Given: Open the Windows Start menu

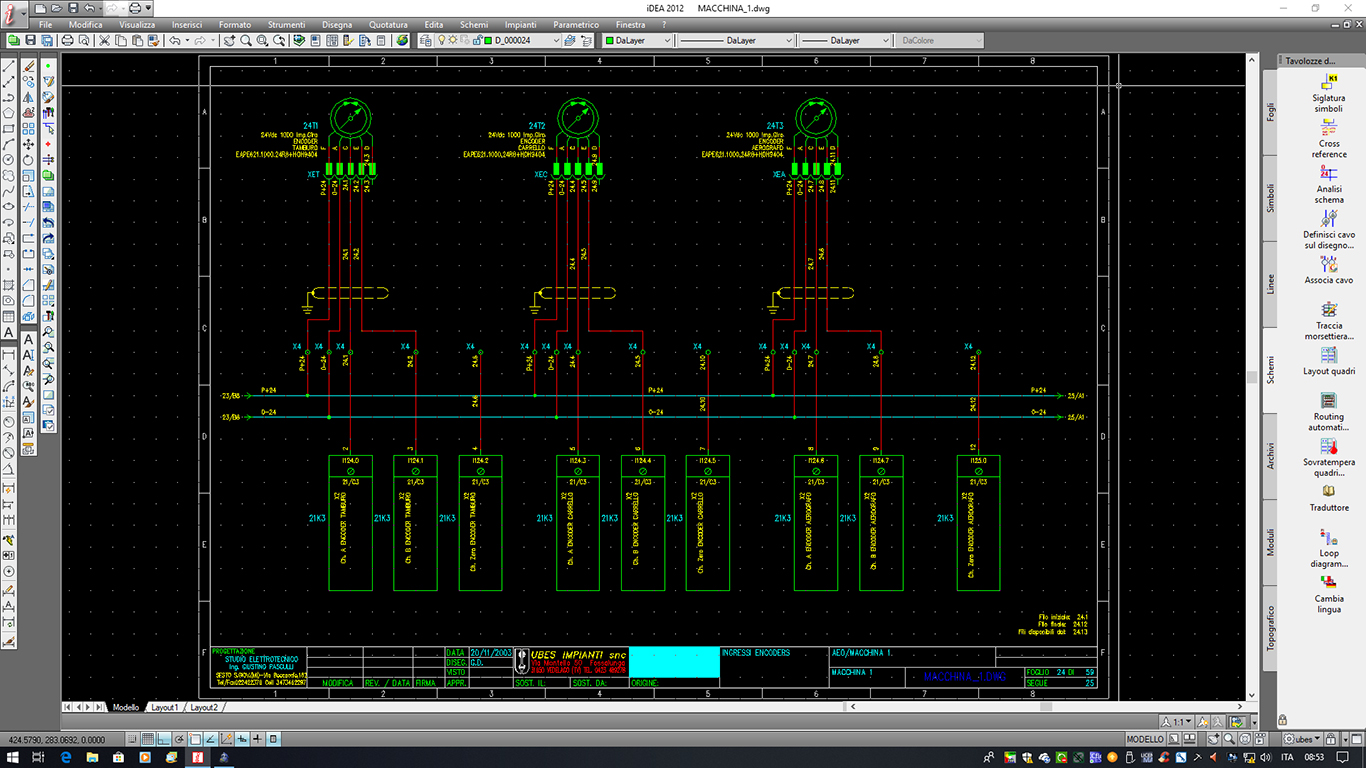Looking at the screenshot, I should point(12,758).
